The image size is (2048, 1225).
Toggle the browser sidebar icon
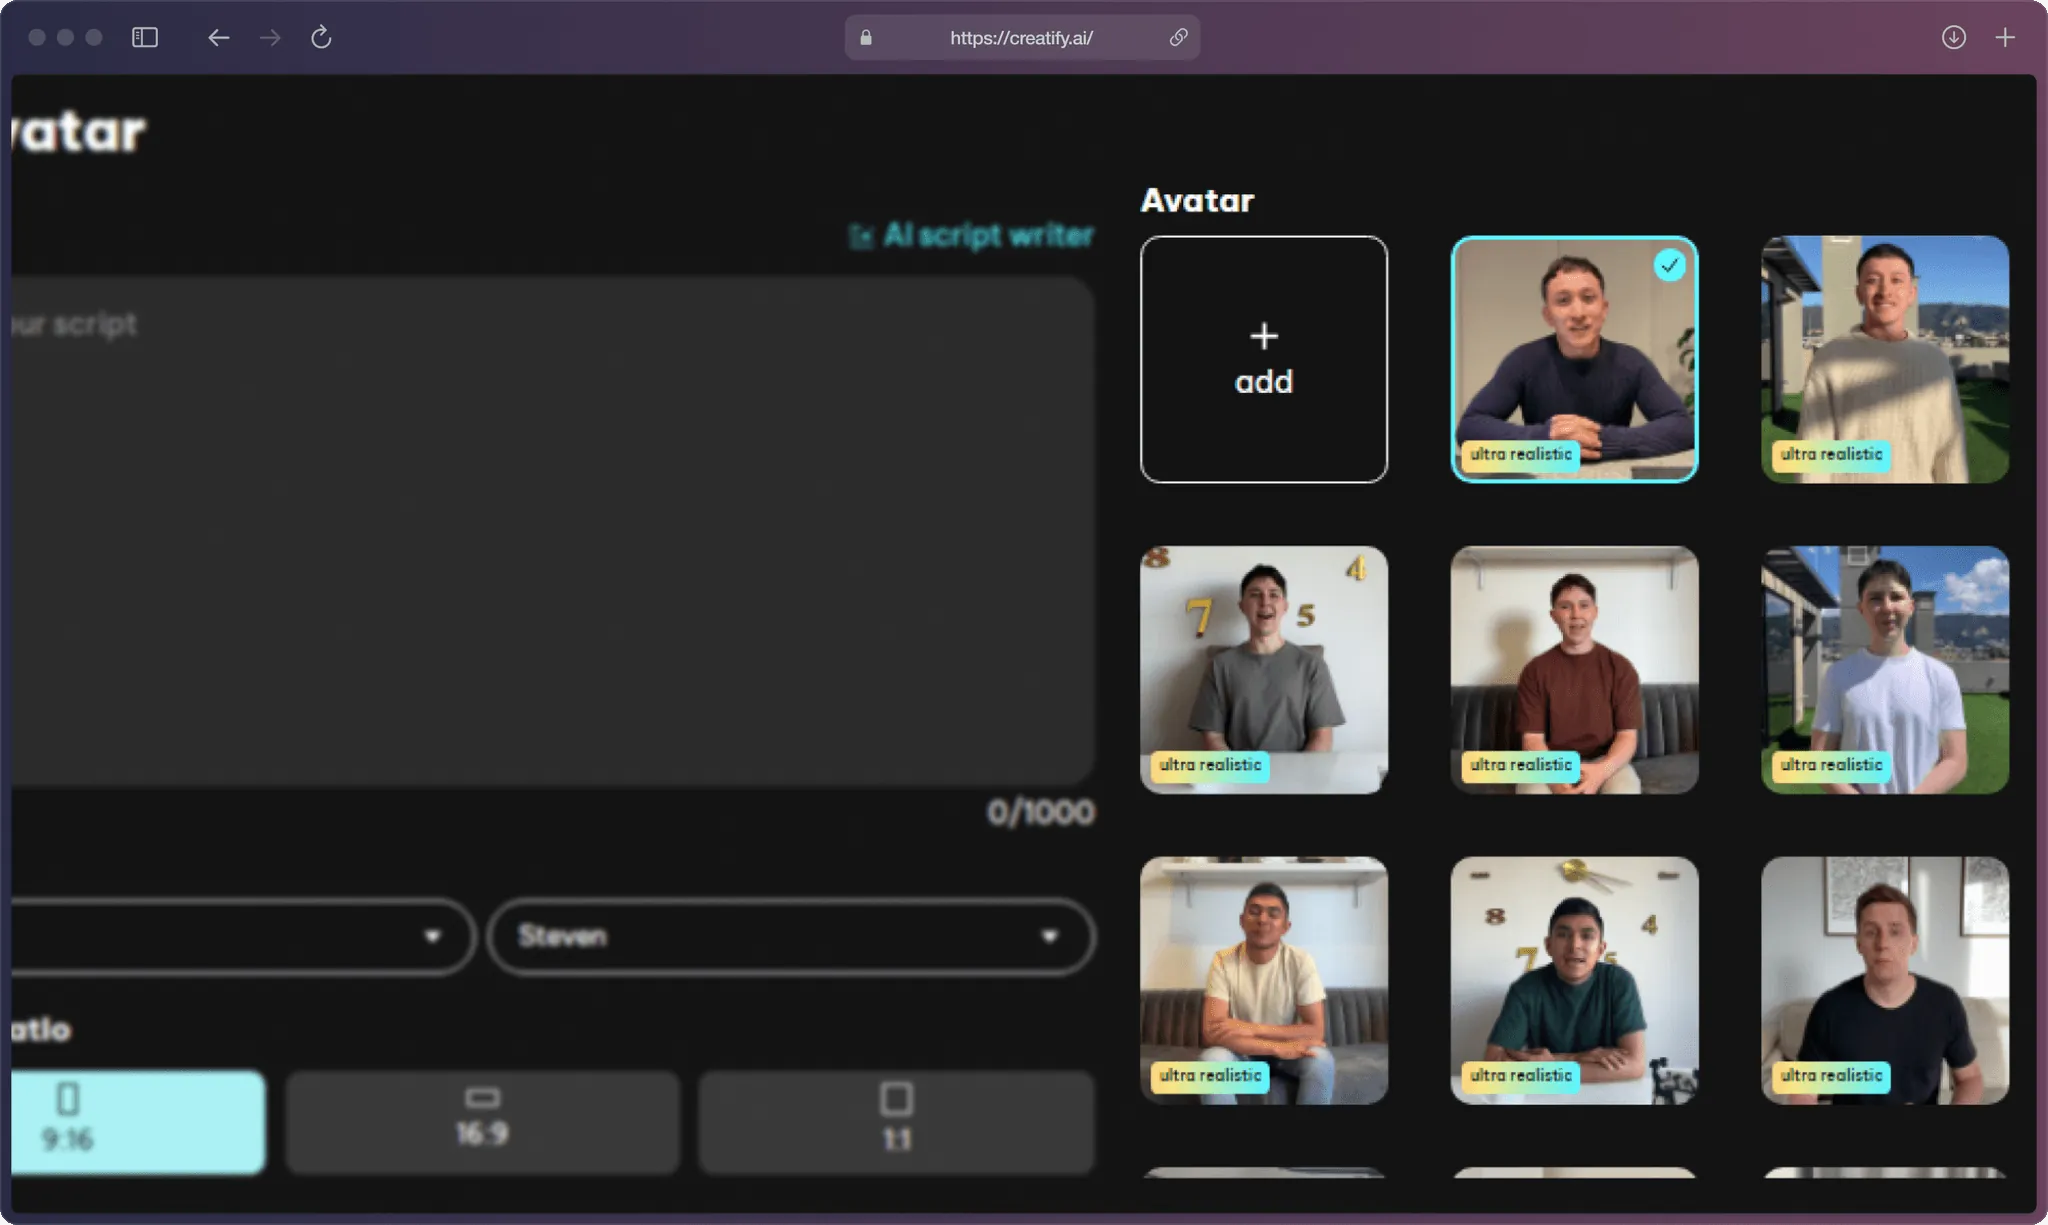145,38
